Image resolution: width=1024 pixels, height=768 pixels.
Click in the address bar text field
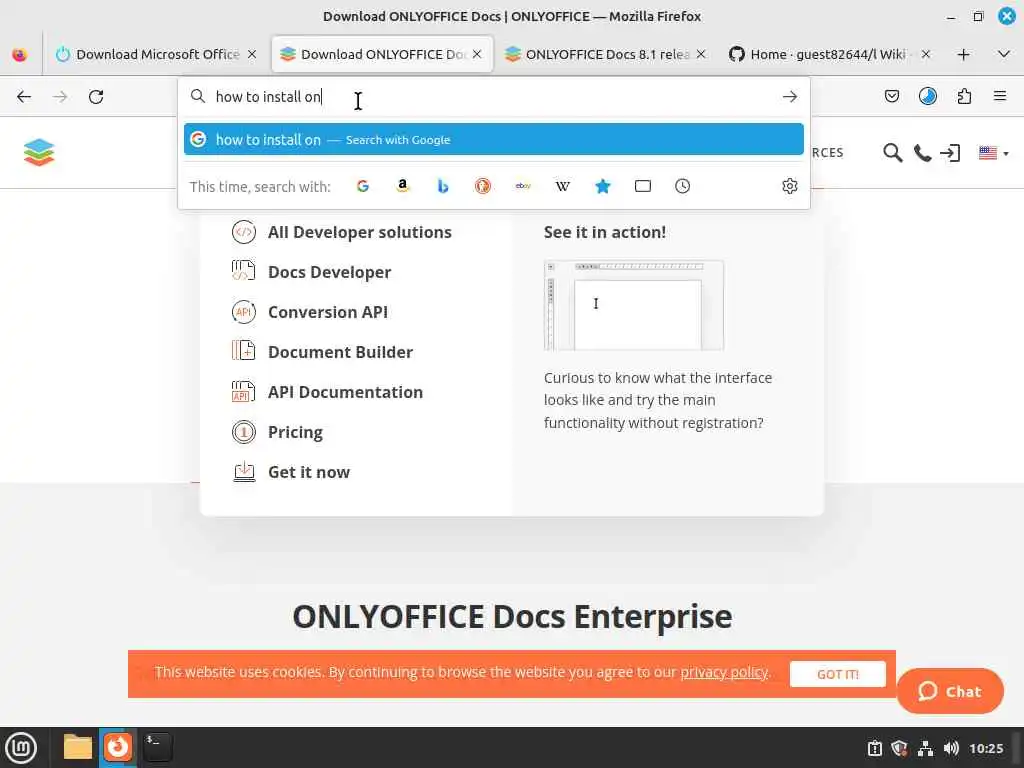[x=493, y=97]
